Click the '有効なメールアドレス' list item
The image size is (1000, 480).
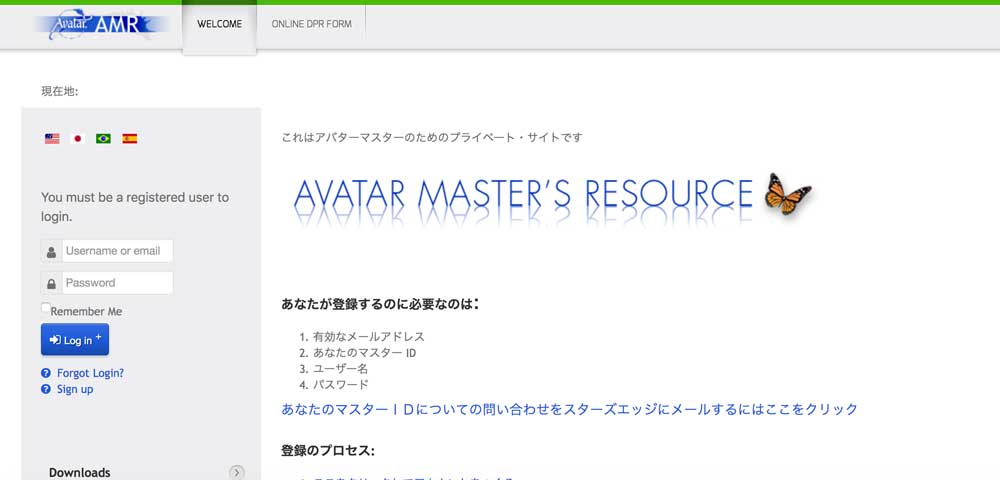coord(369,337)
